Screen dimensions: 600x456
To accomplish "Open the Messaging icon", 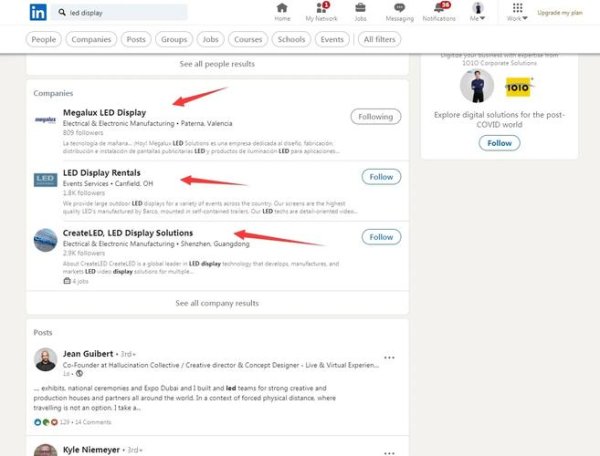I will pos(399,12).
